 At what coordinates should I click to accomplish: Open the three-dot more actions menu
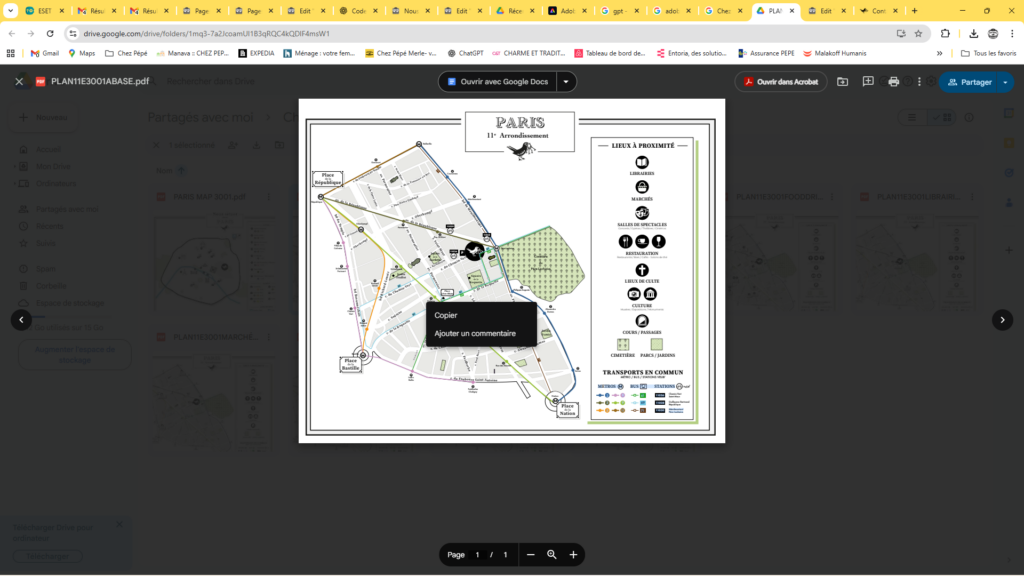[919, 82]
